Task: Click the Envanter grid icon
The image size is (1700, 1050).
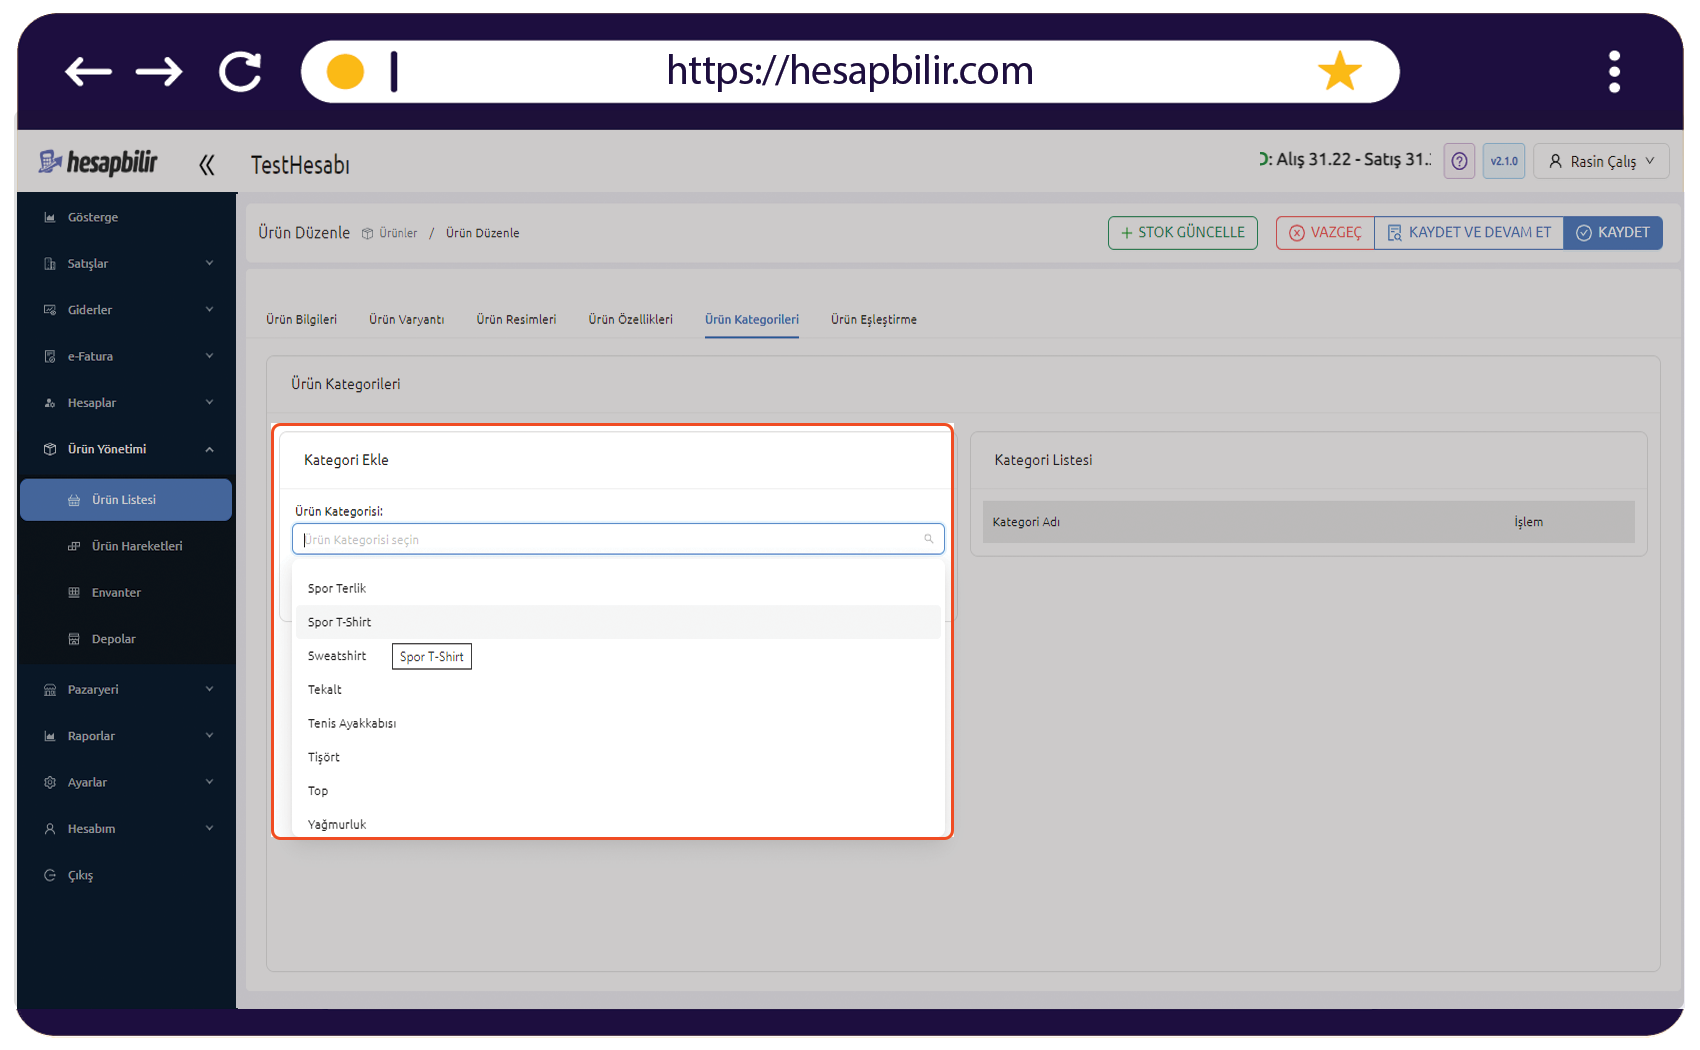Action: (74, 593)
